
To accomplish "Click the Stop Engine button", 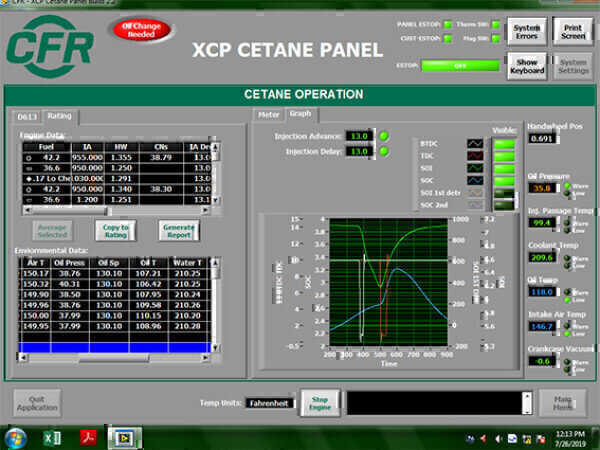I will click(x=320, y=403).
